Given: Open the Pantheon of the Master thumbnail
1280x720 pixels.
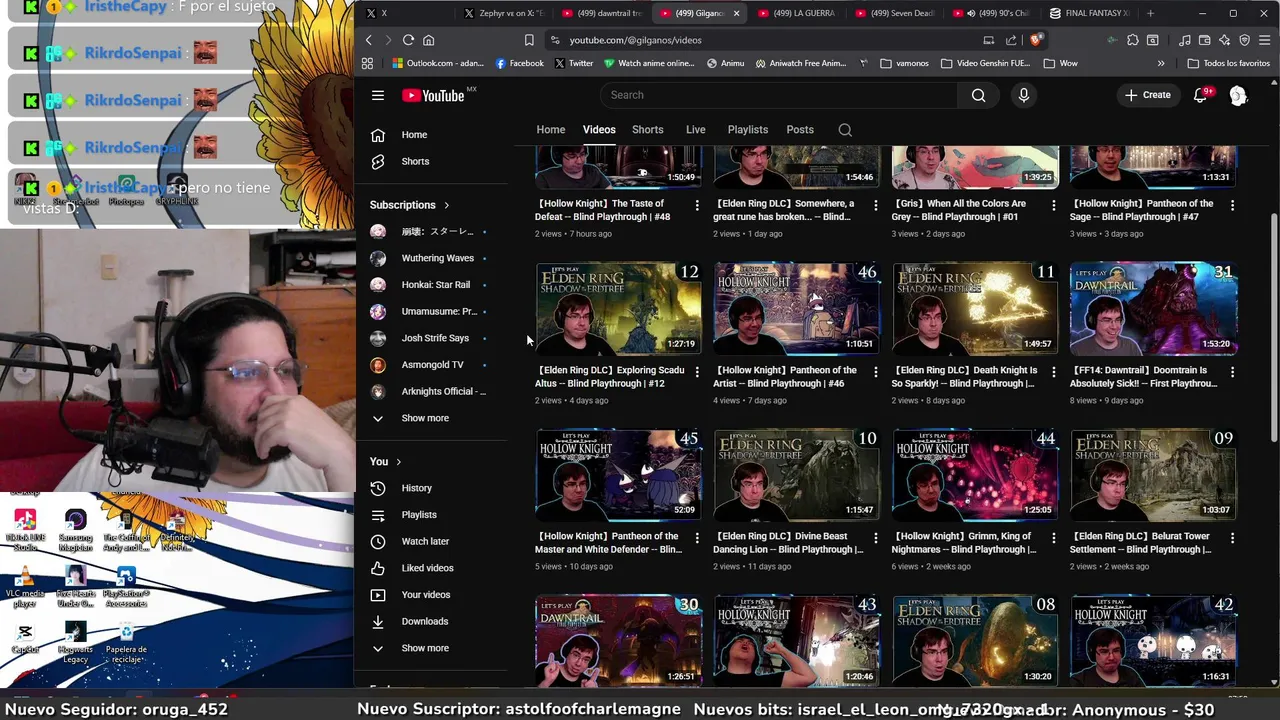Looking at the screenshot, I should (618, 476).
